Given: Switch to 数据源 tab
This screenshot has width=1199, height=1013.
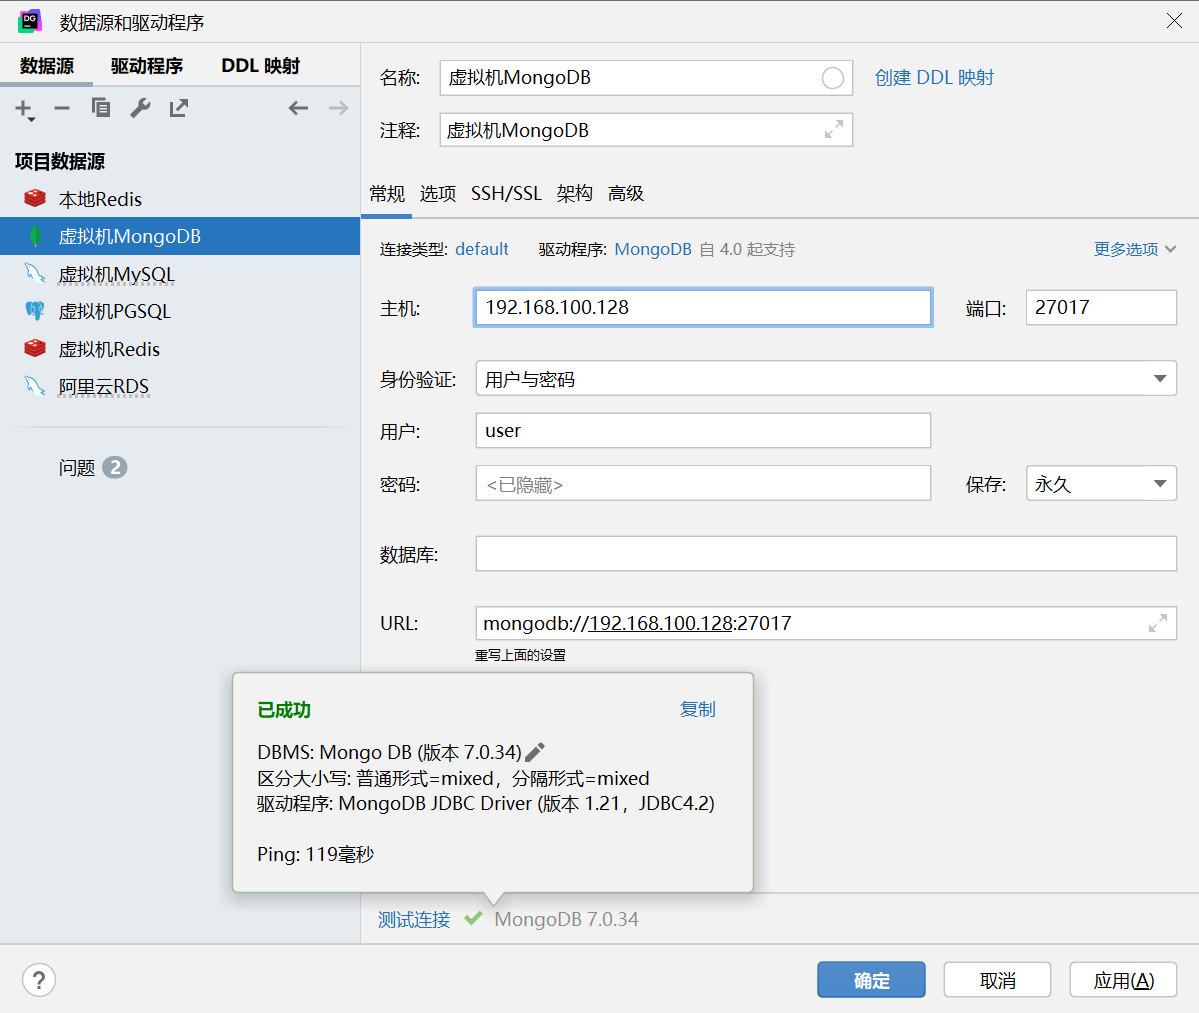Looking at the screenshot, I should (47, 66).
